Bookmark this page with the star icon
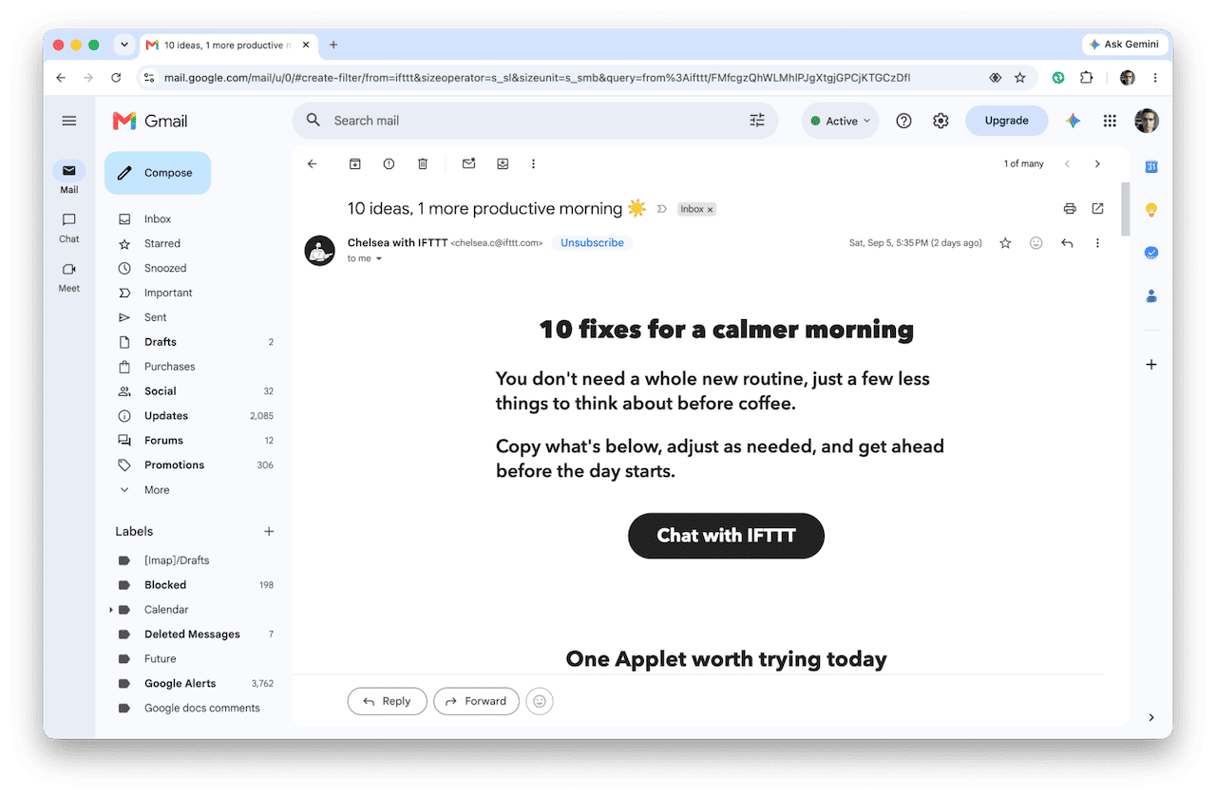This screenshot has height=796, width=1216. coord(1020,78)
